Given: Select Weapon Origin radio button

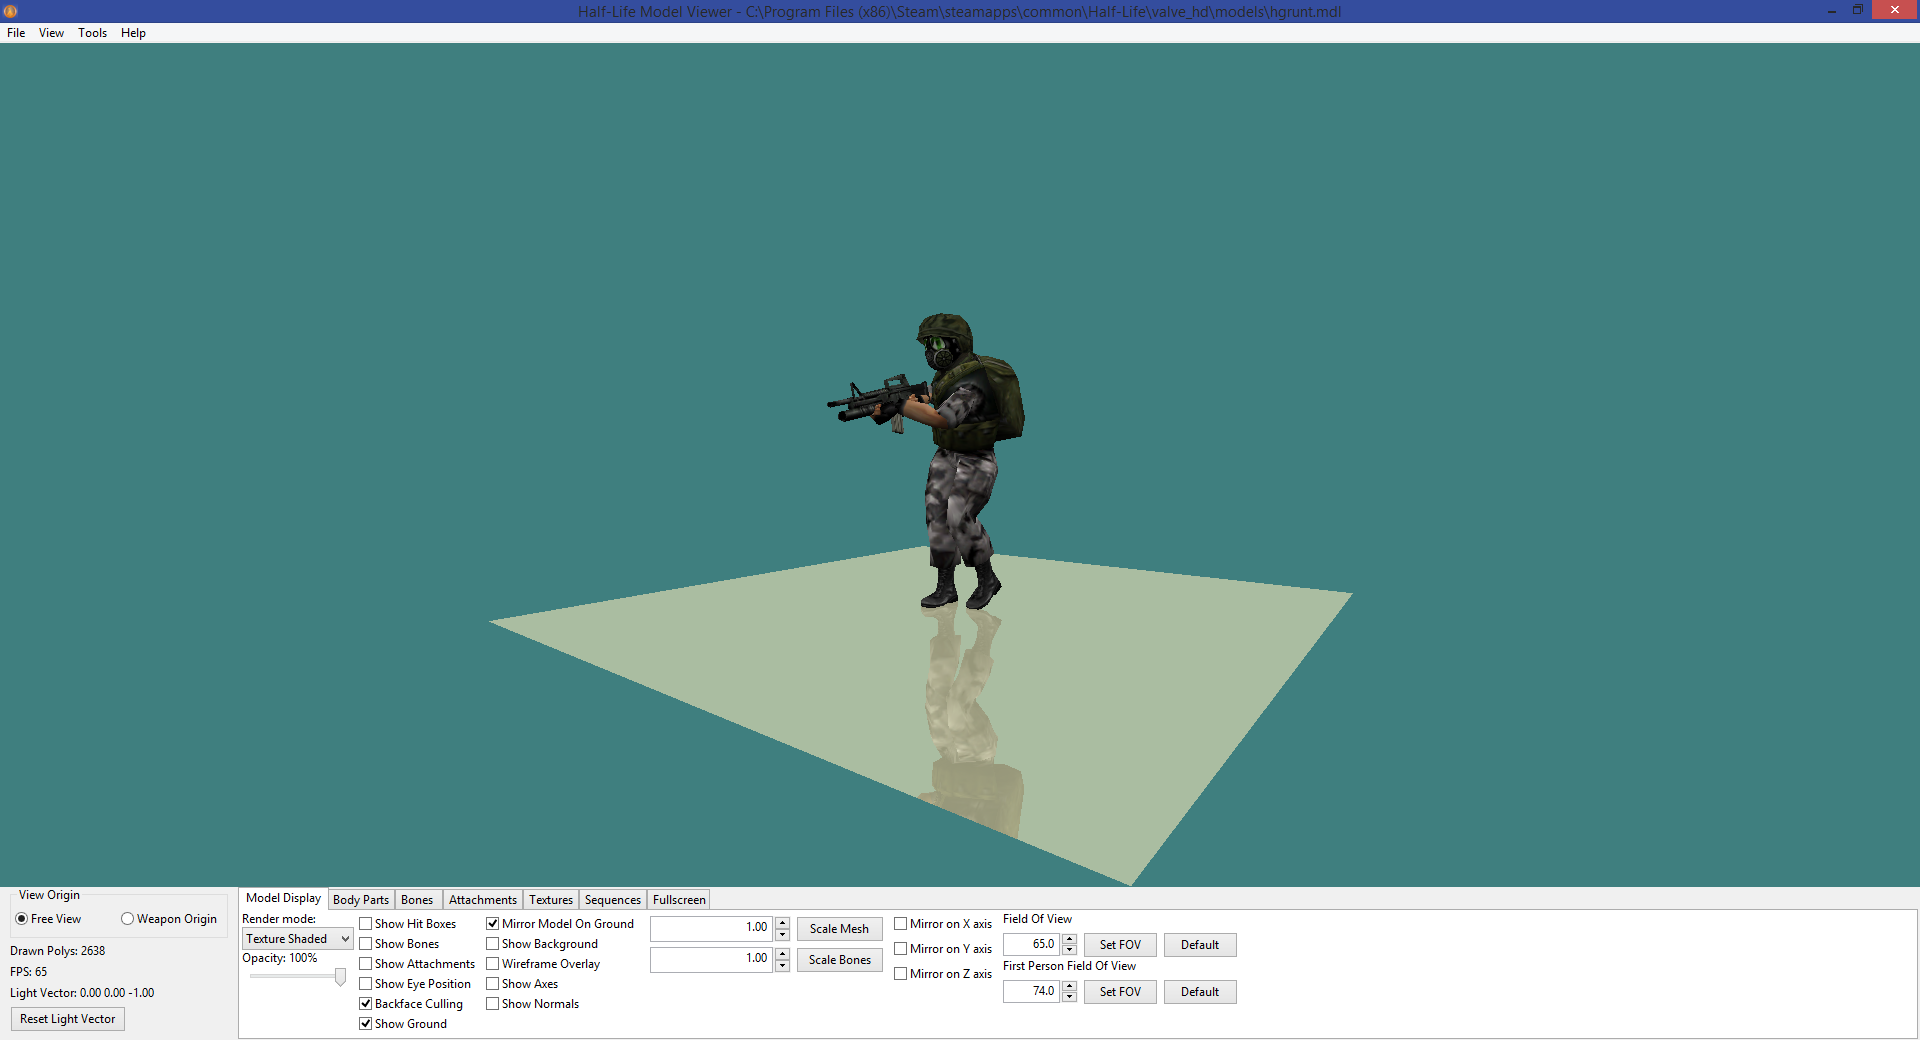Looking at the screenshot, I should pyautogui.click(x=169, y=919).
